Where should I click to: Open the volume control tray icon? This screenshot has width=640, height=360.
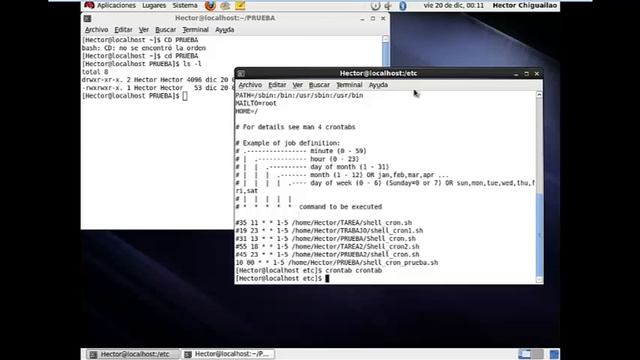[x=389, y=6]
